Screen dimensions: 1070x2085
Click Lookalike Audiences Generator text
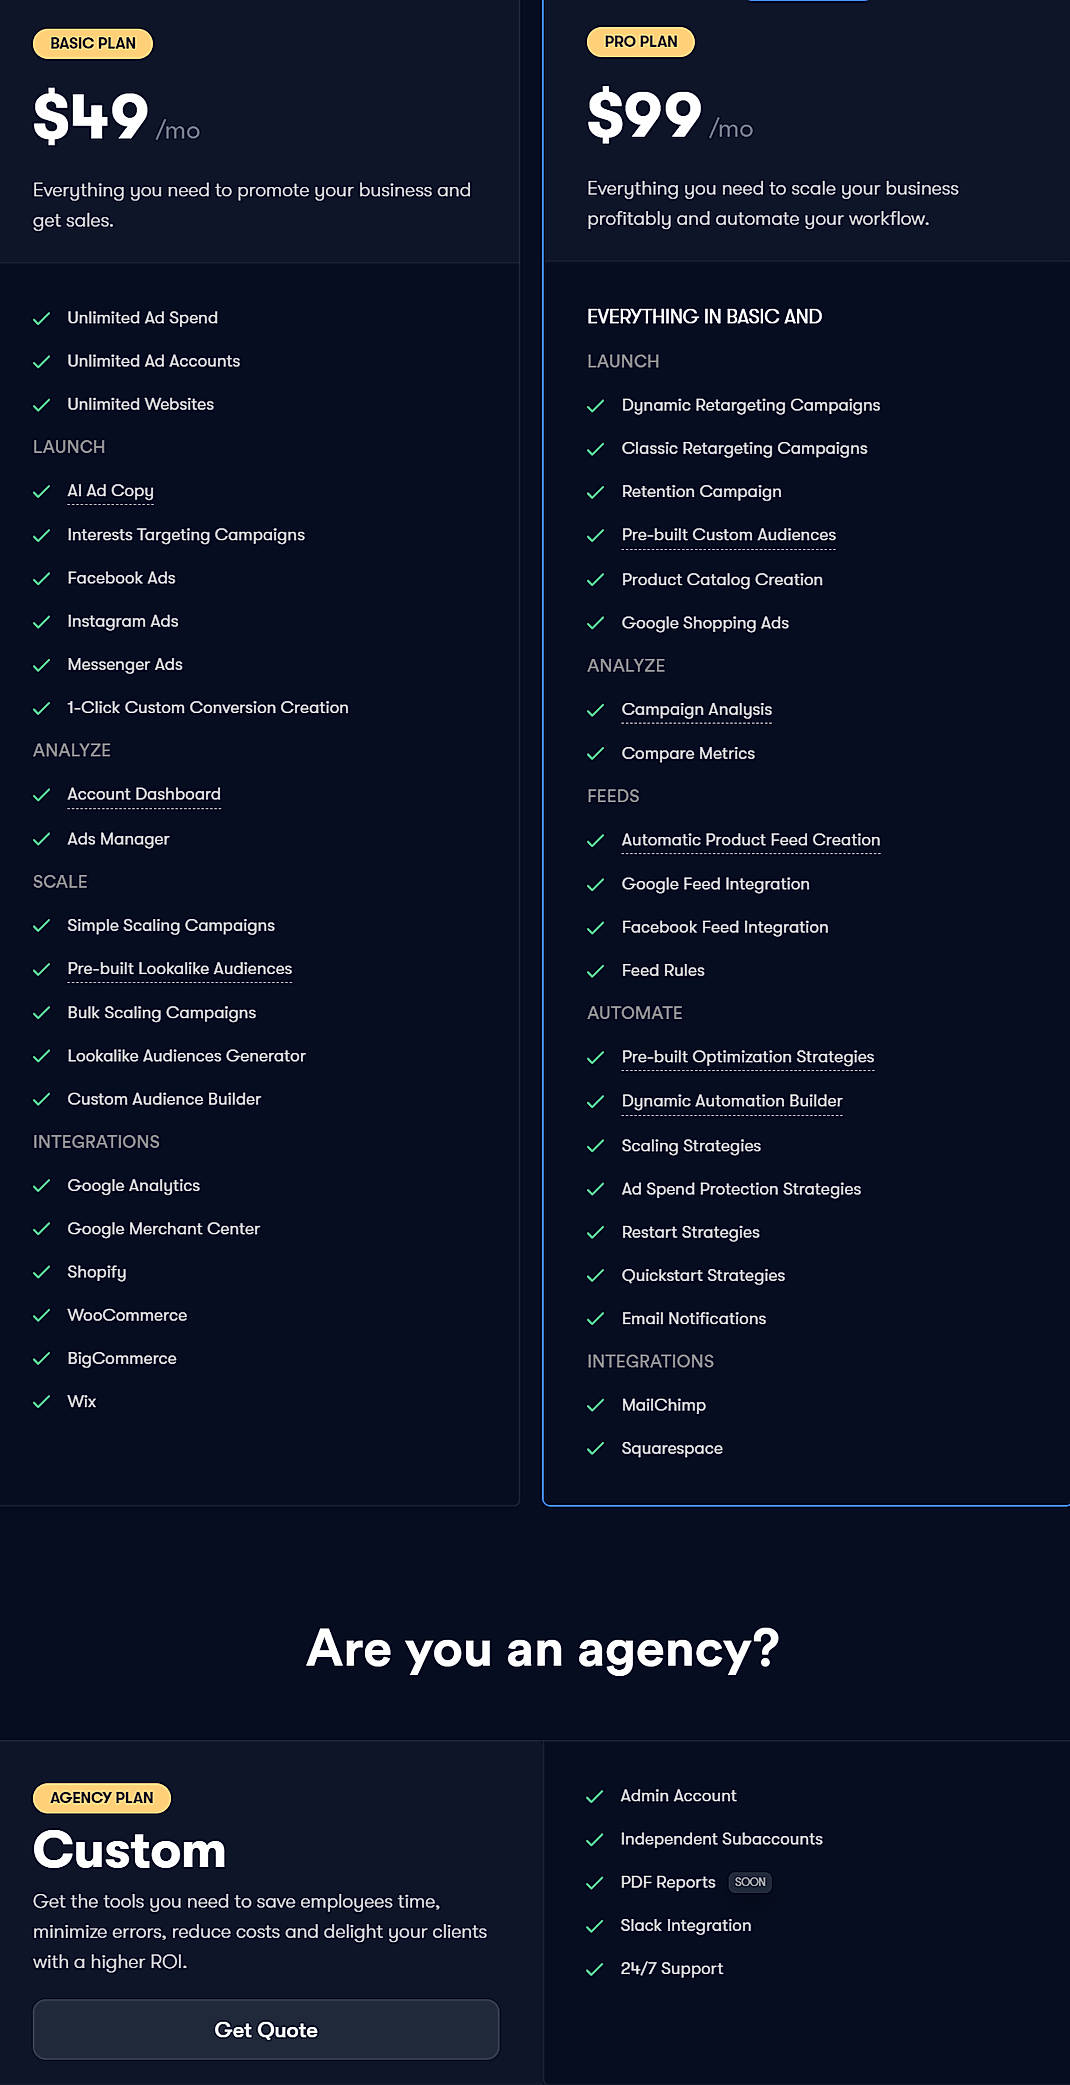coord(187,1056)
